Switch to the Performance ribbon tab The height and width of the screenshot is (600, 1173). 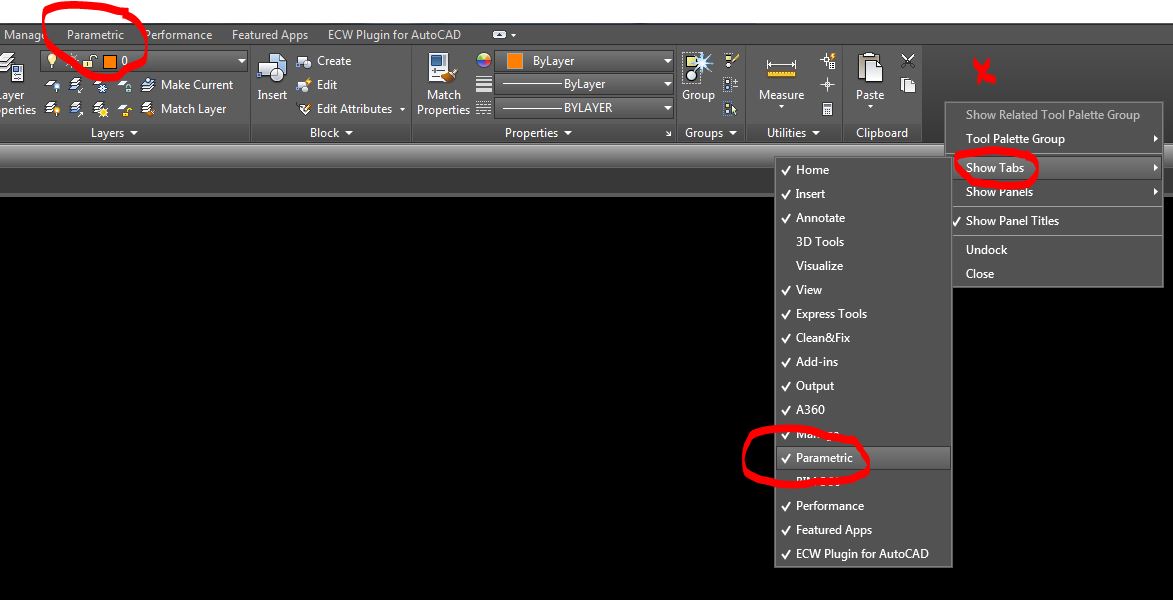178,34
